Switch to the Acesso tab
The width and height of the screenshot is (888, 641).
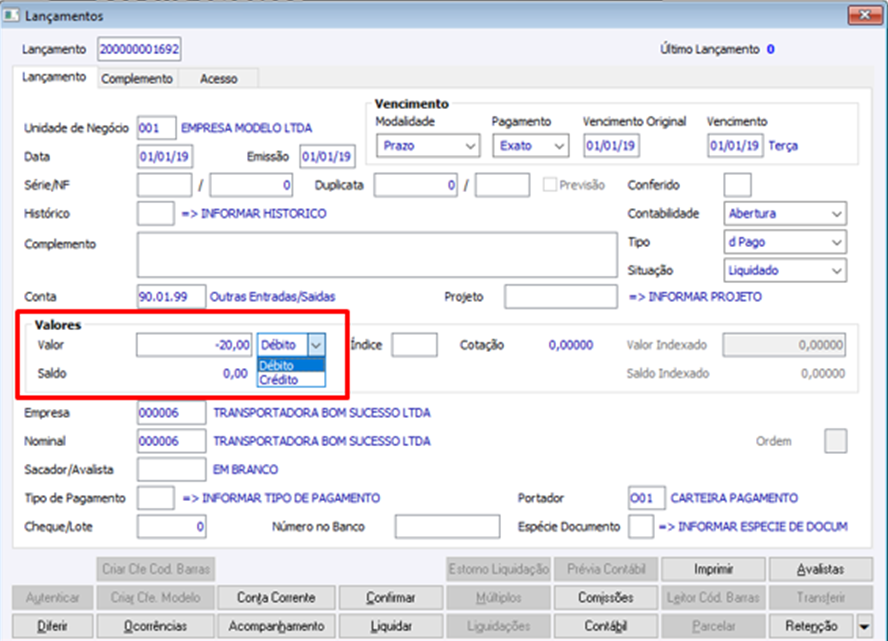tap(219, 79)
